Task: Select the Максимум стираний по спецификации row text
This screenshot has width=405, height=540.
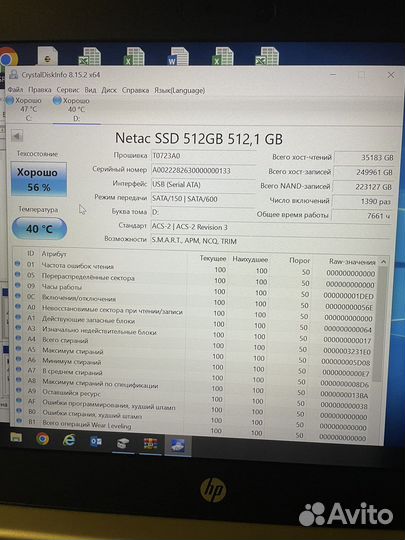Action: (x=100, y=383)
